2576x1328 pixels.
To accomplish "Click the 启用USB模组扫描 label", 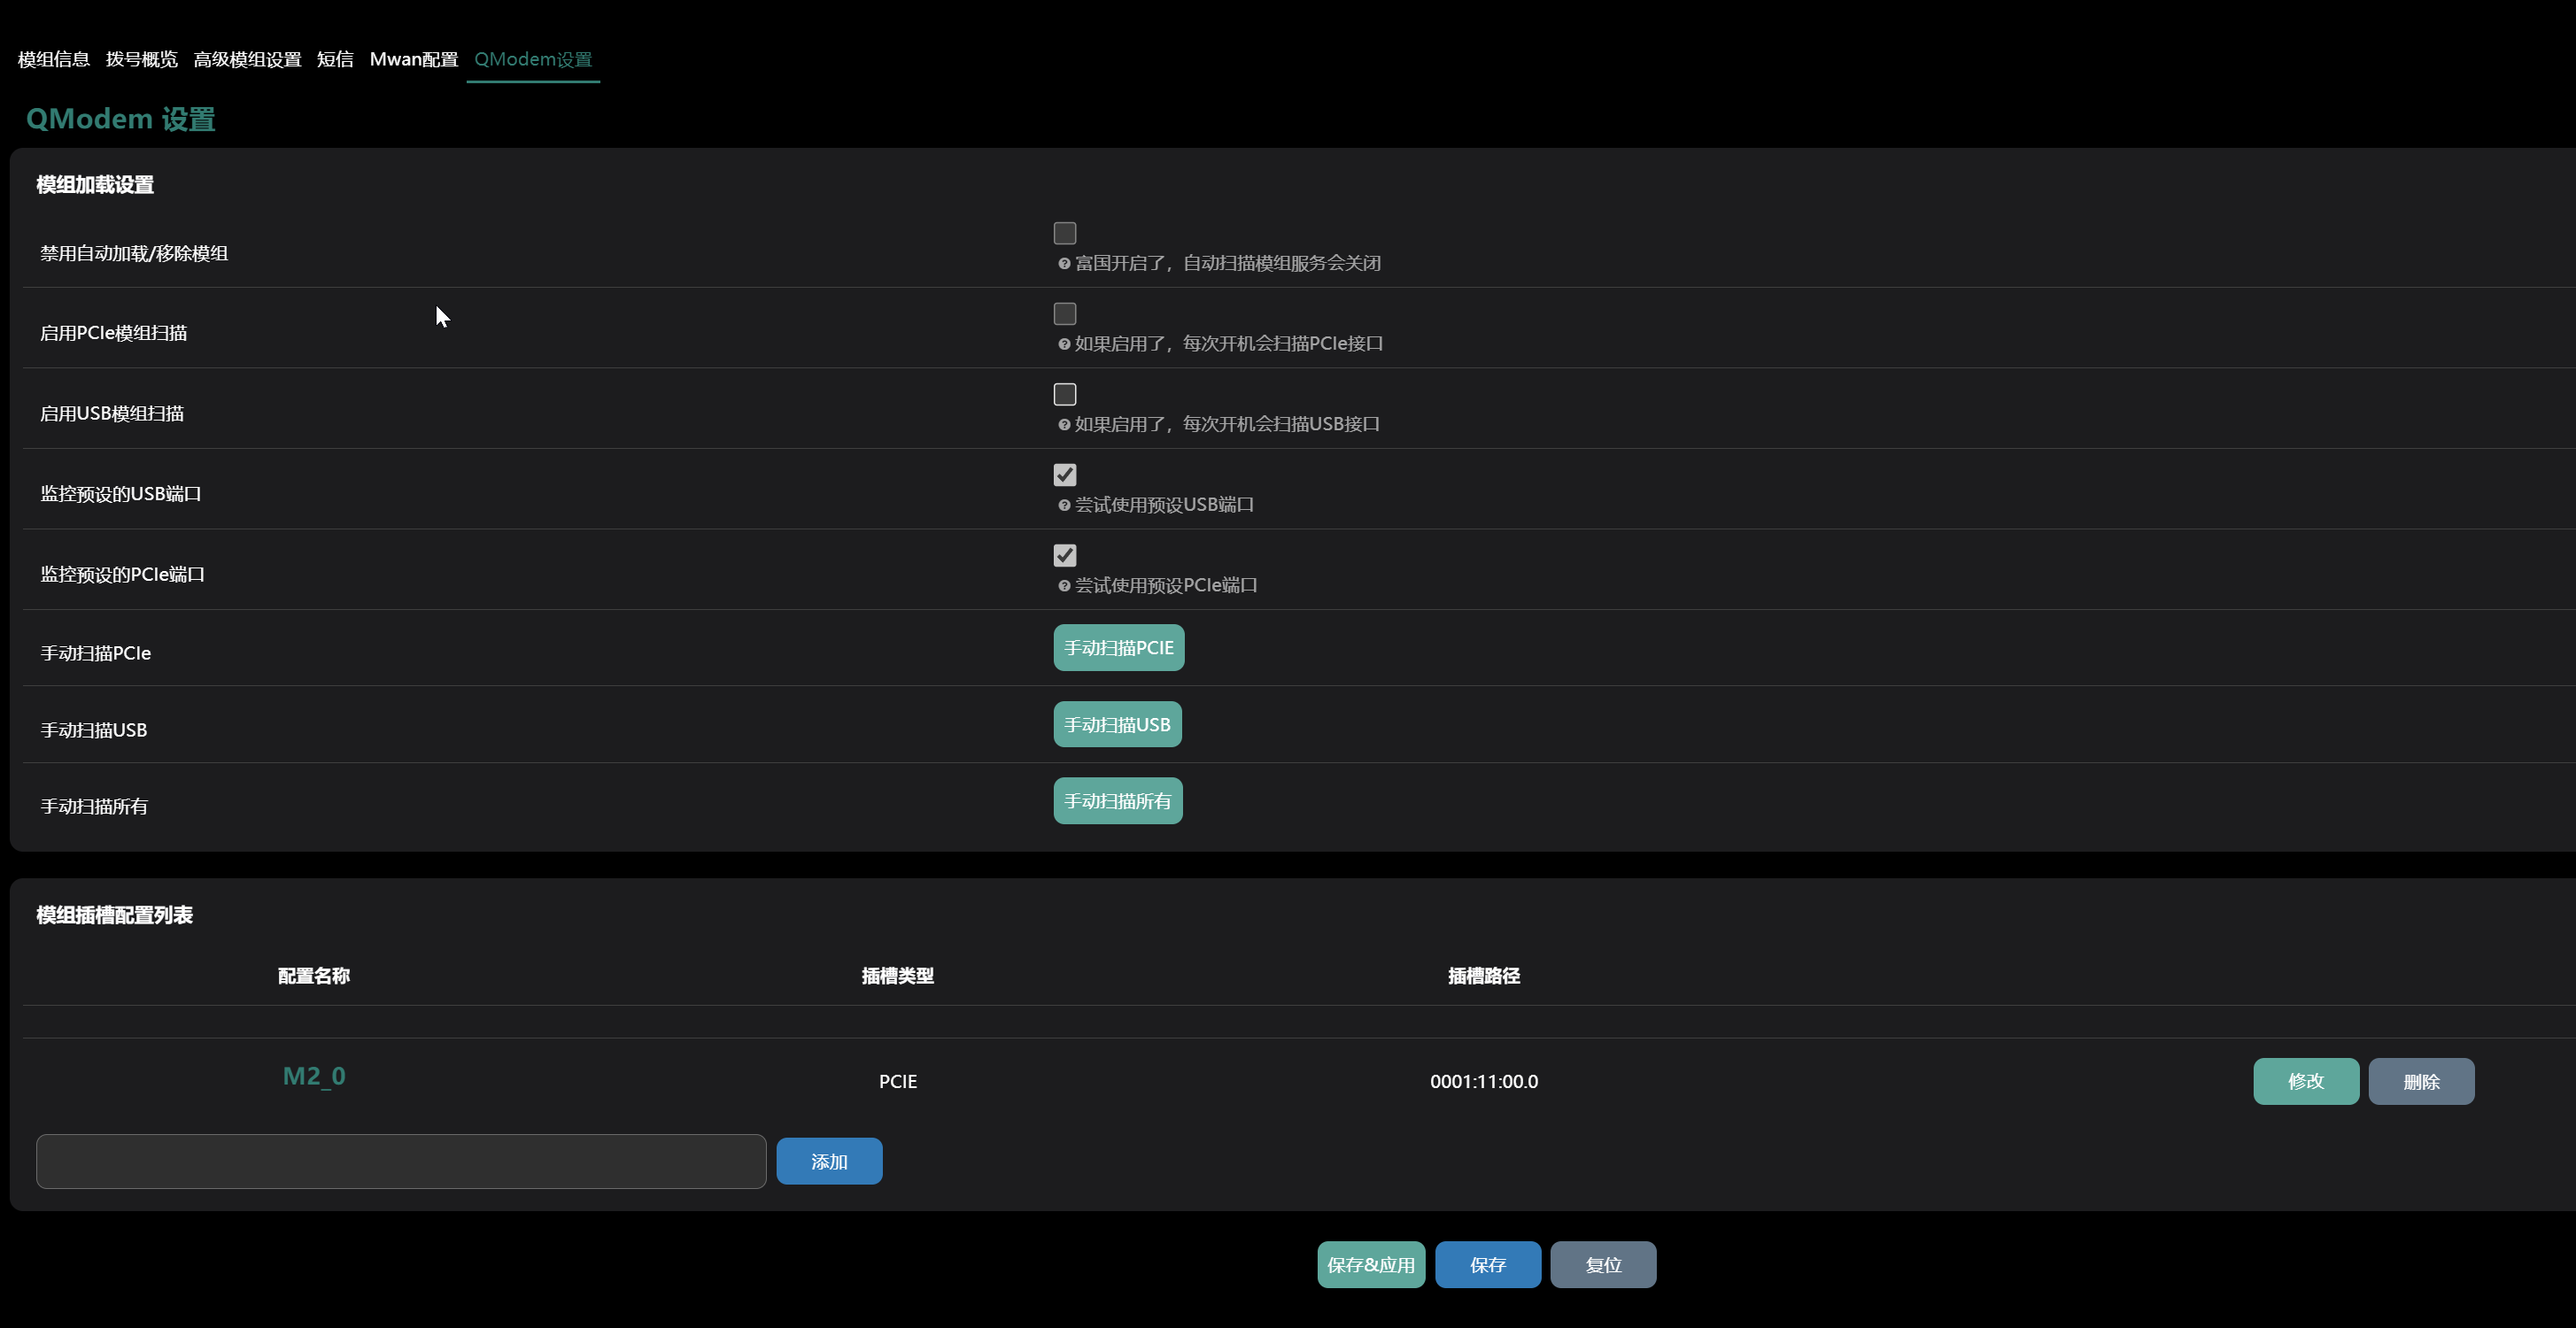I will pos(112,413).
